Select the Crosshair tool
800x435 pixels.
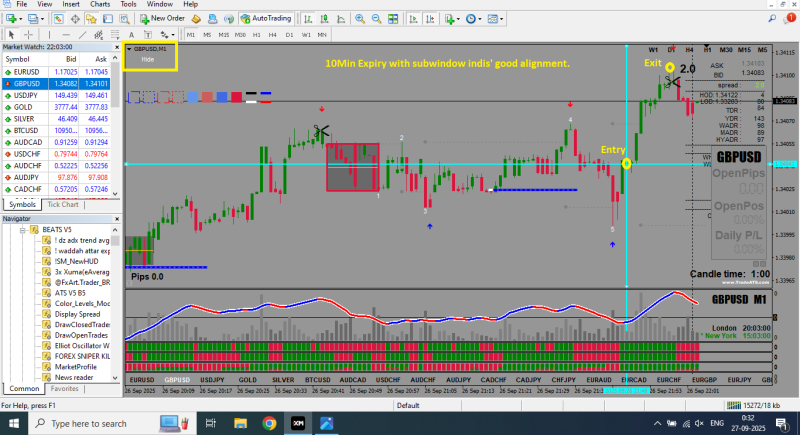29,35
